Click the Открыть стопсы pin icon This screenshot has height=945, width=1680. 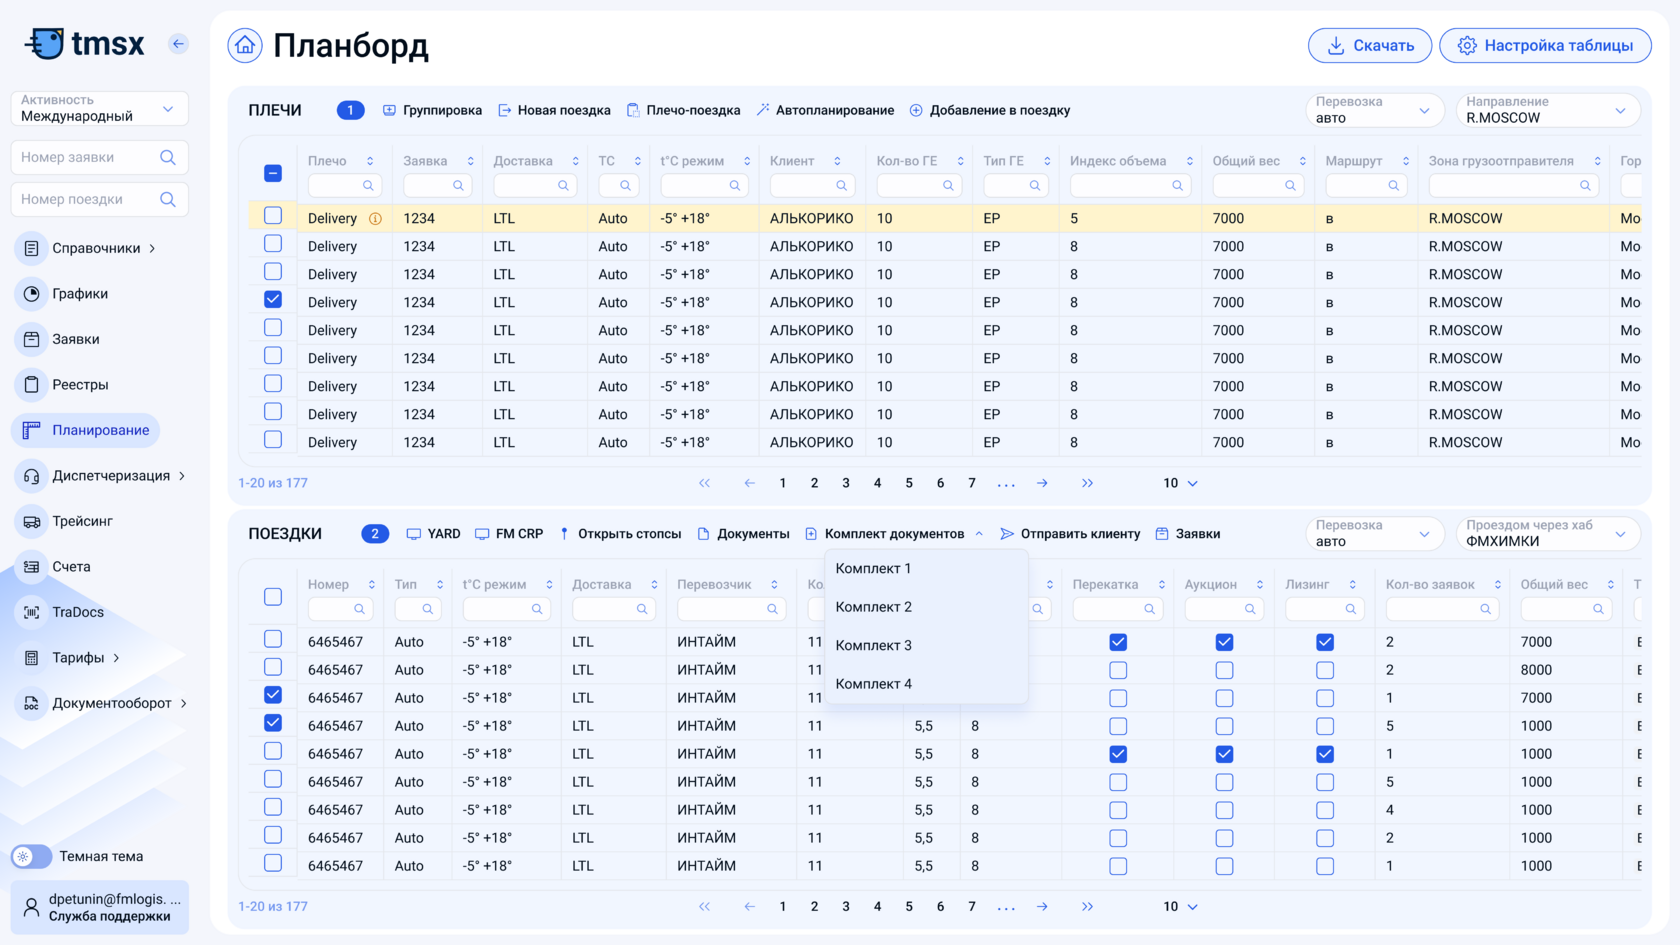(565, 534)
